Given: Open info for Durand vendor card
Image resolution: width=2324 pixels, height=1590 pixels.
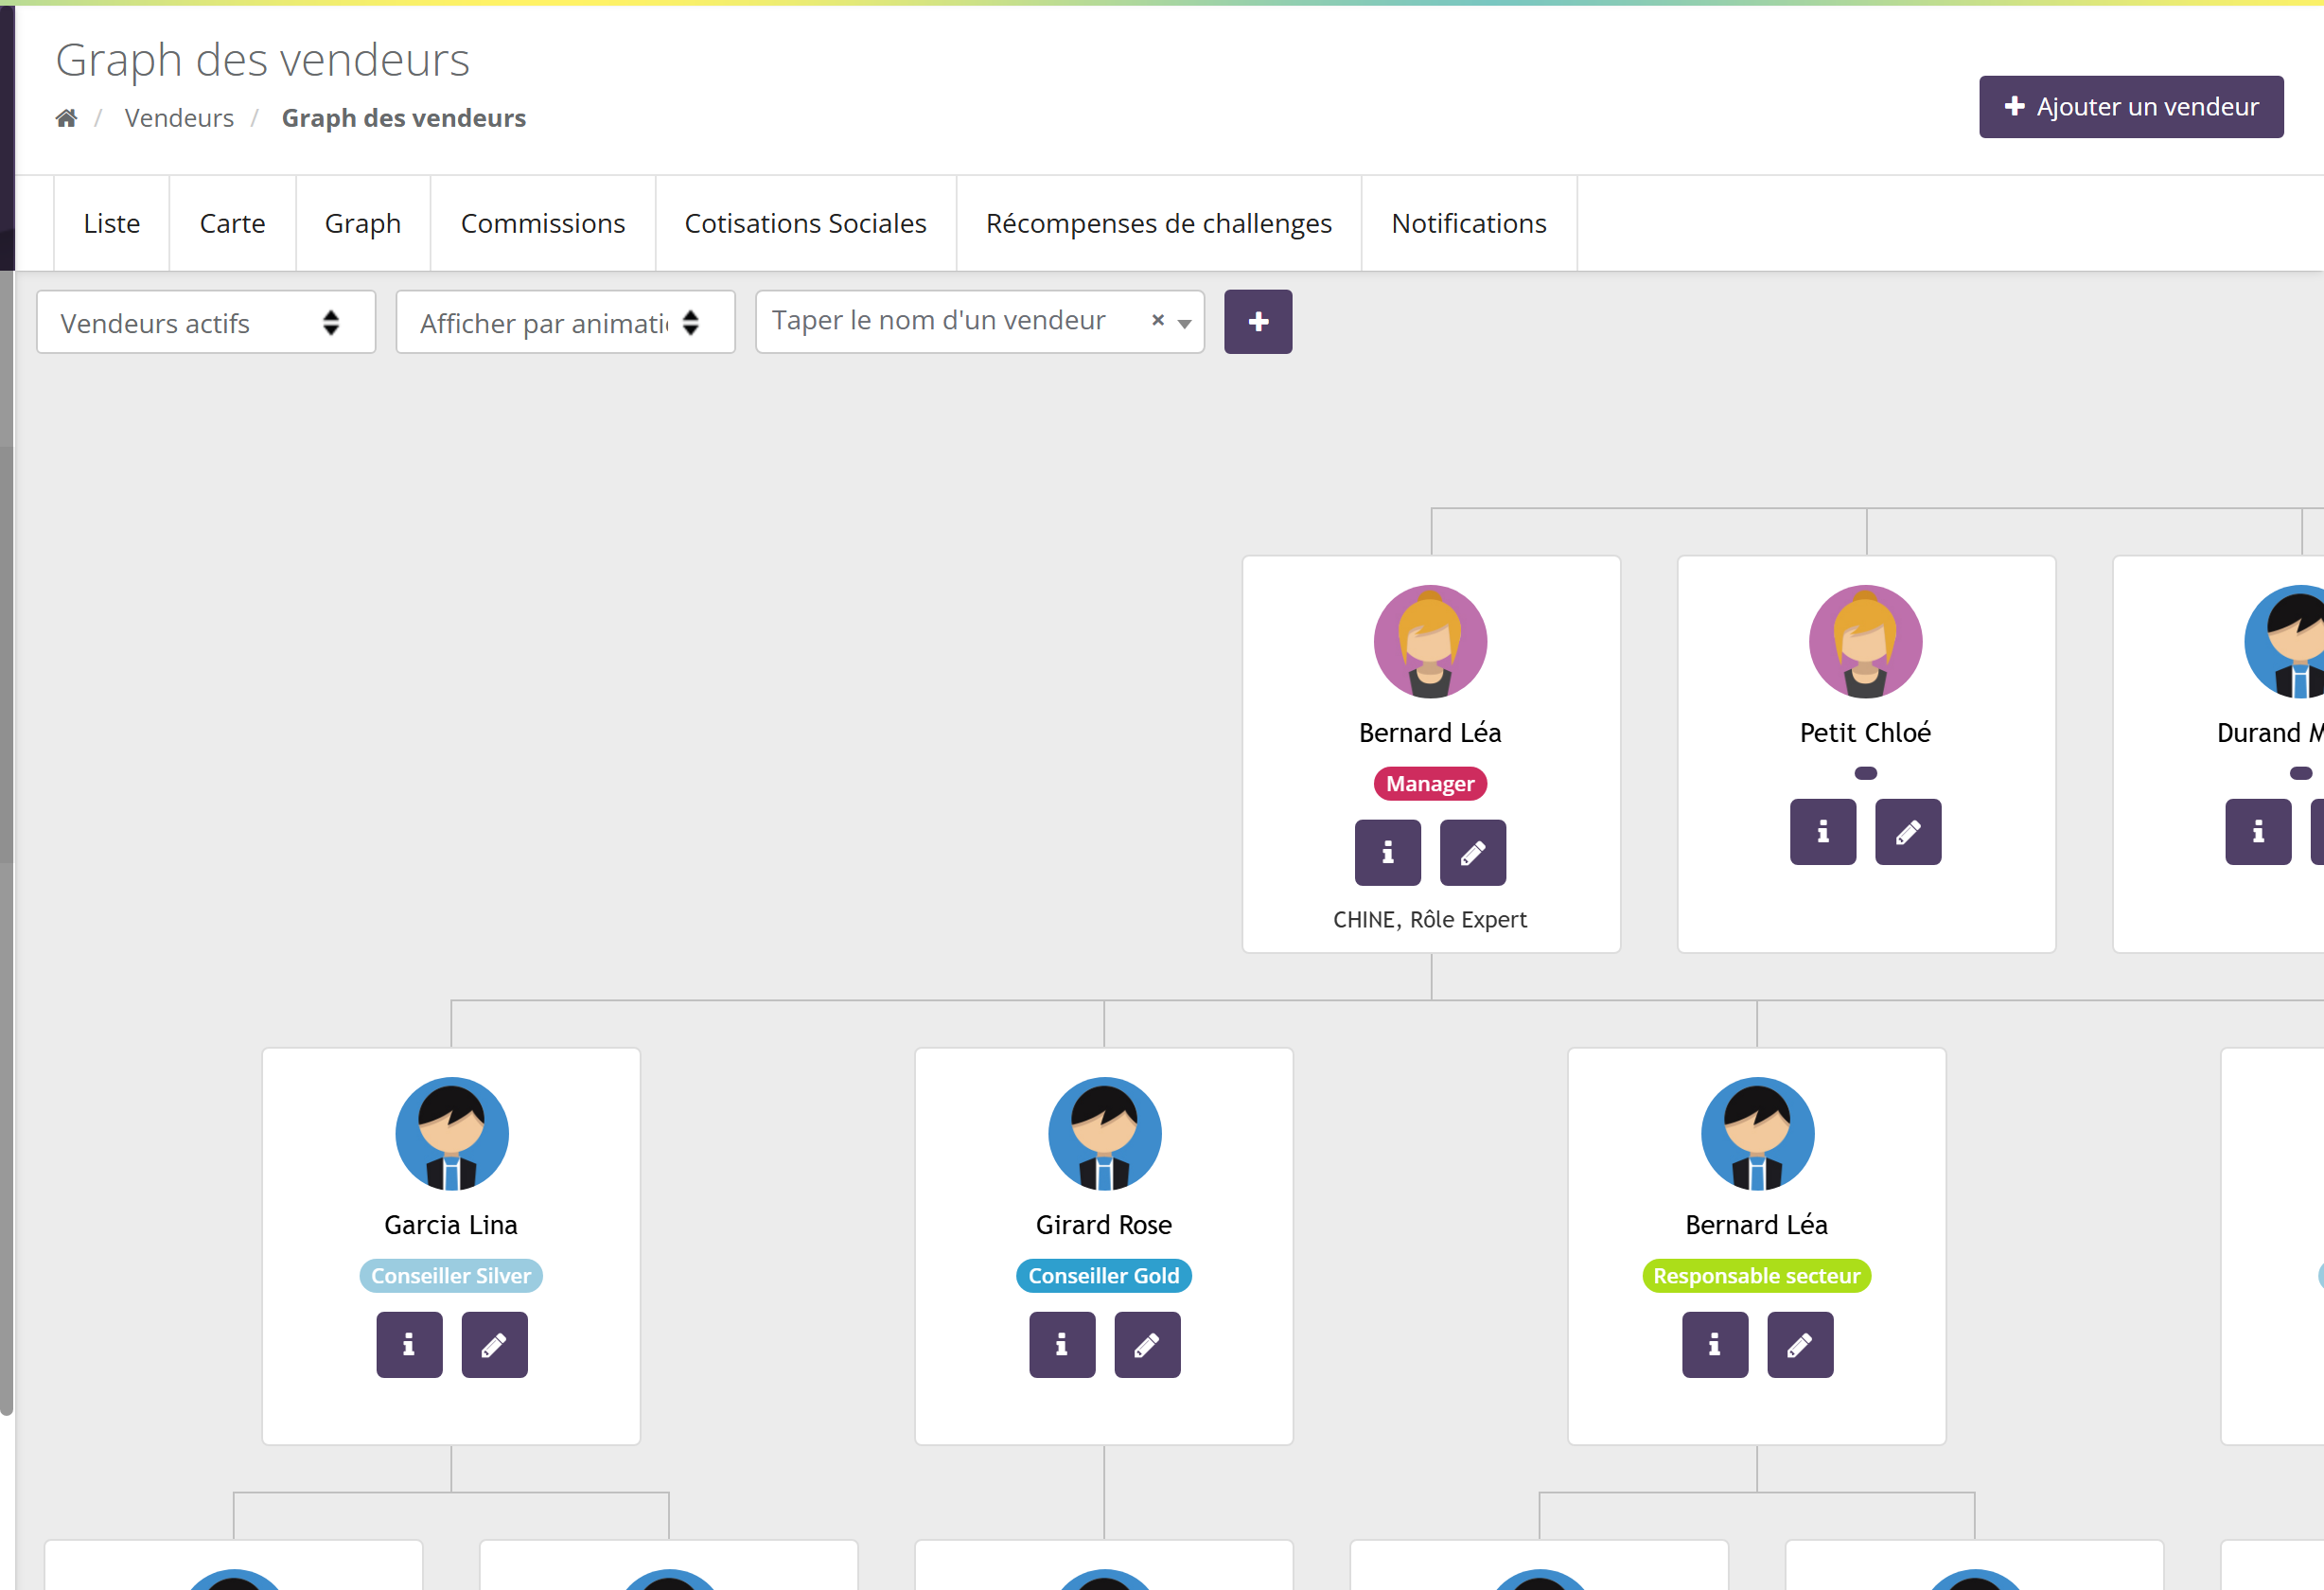Looking at the screenshot, I should click(x=2257, y=831).
